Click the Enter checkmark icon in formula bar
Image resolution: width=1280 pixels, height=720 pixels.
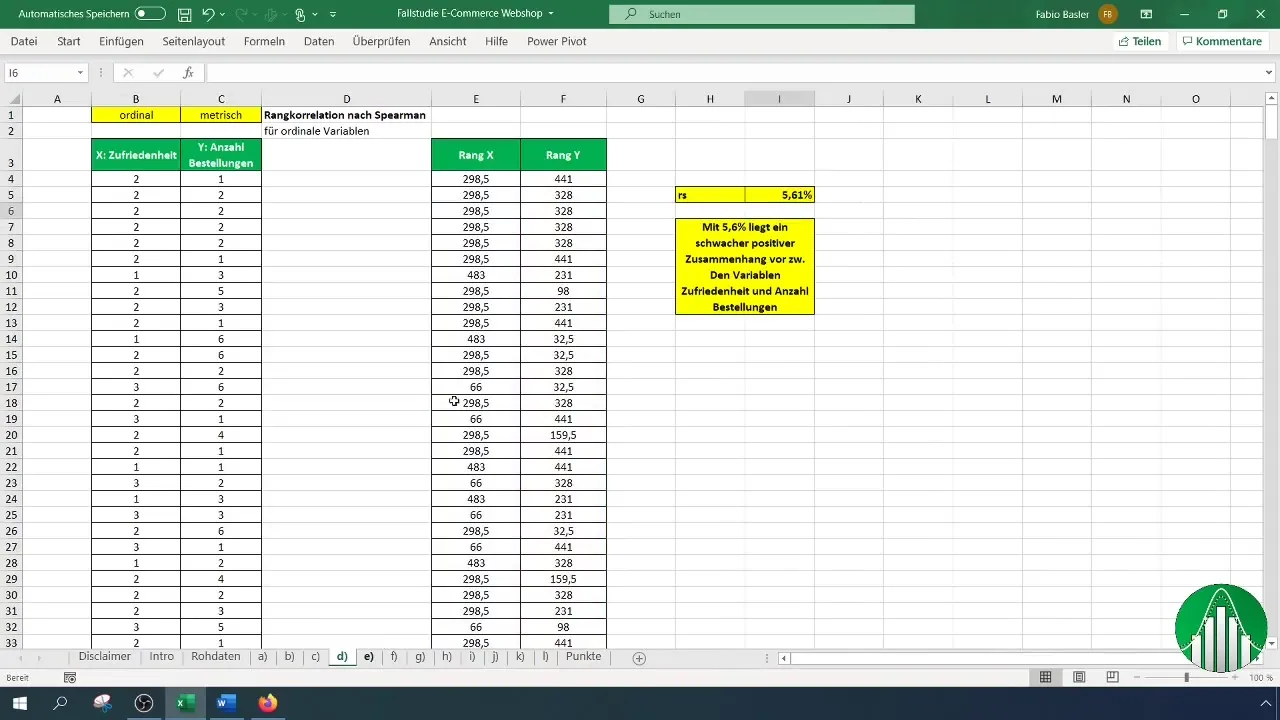pyautogui.click(x=158, y=73)
